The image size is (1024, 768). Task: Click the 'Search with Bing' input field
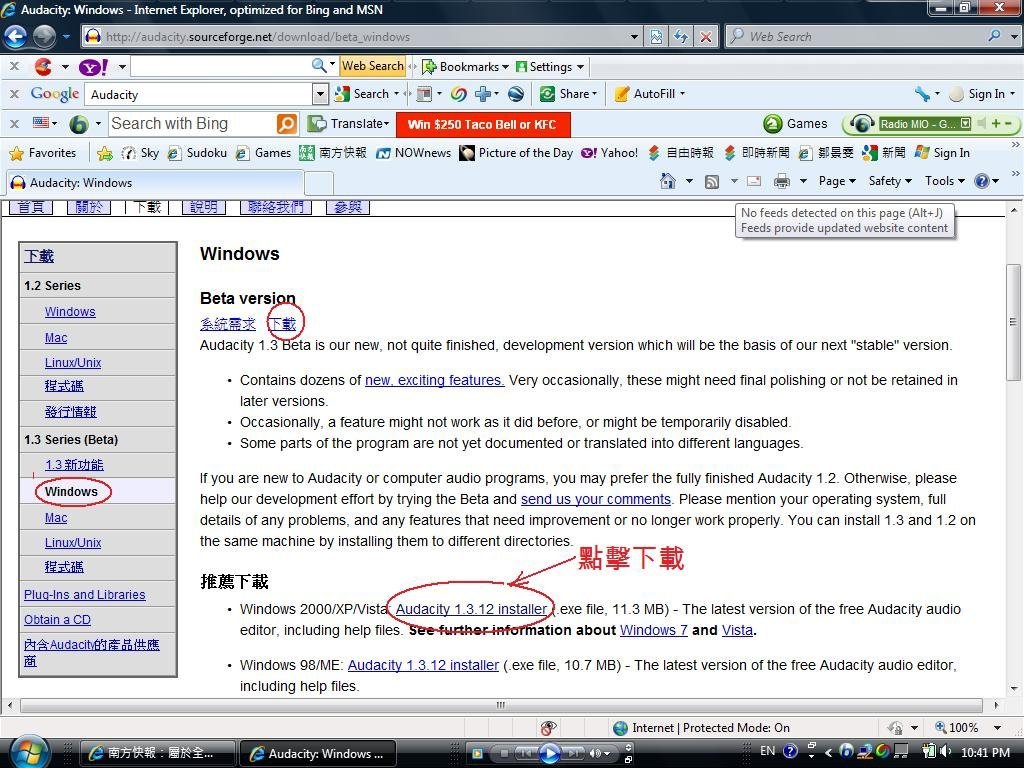pos(193,123)
